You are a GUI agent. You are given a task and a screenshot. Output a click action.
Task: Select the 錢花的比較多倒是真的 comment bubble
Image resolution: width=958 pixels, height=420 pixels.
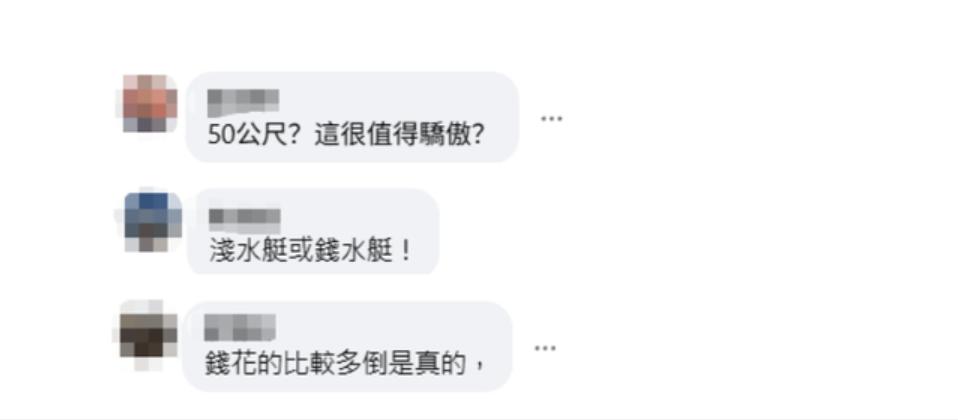[347, 347]
